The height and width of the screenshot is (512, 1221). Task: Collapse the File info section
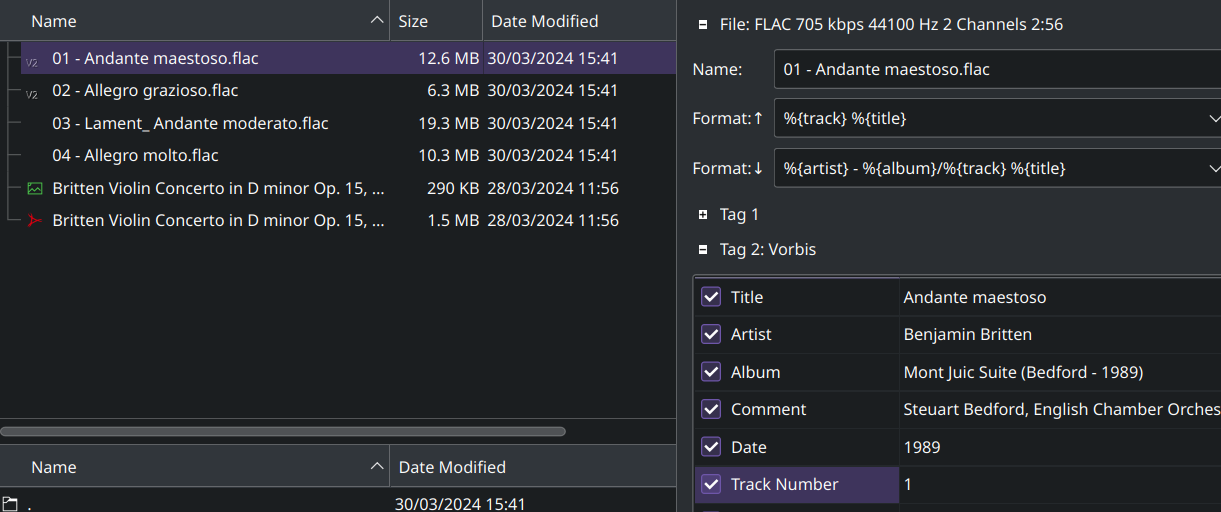click(x=704, y=24)
